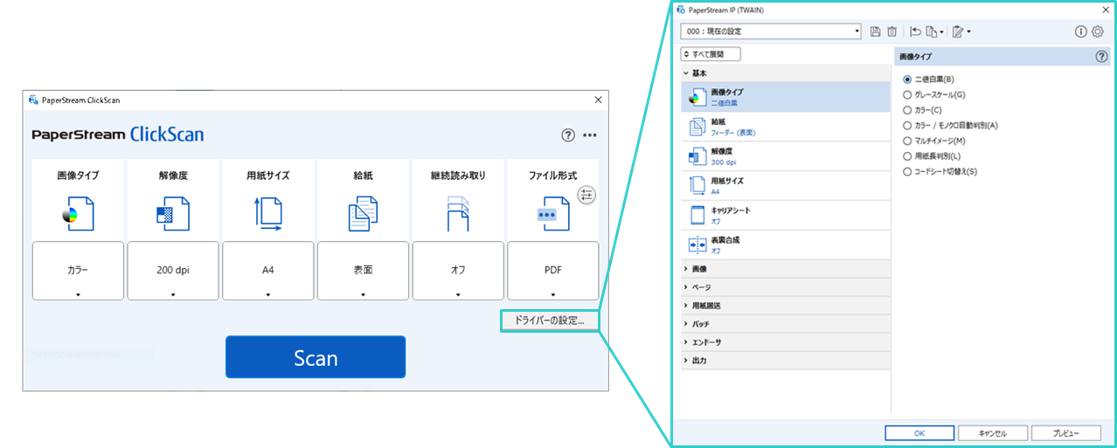Image resolution: width=1117 pixels, height=448 pixels.
Task: Open the driver gear settings icon
Action: [1098, 31]
